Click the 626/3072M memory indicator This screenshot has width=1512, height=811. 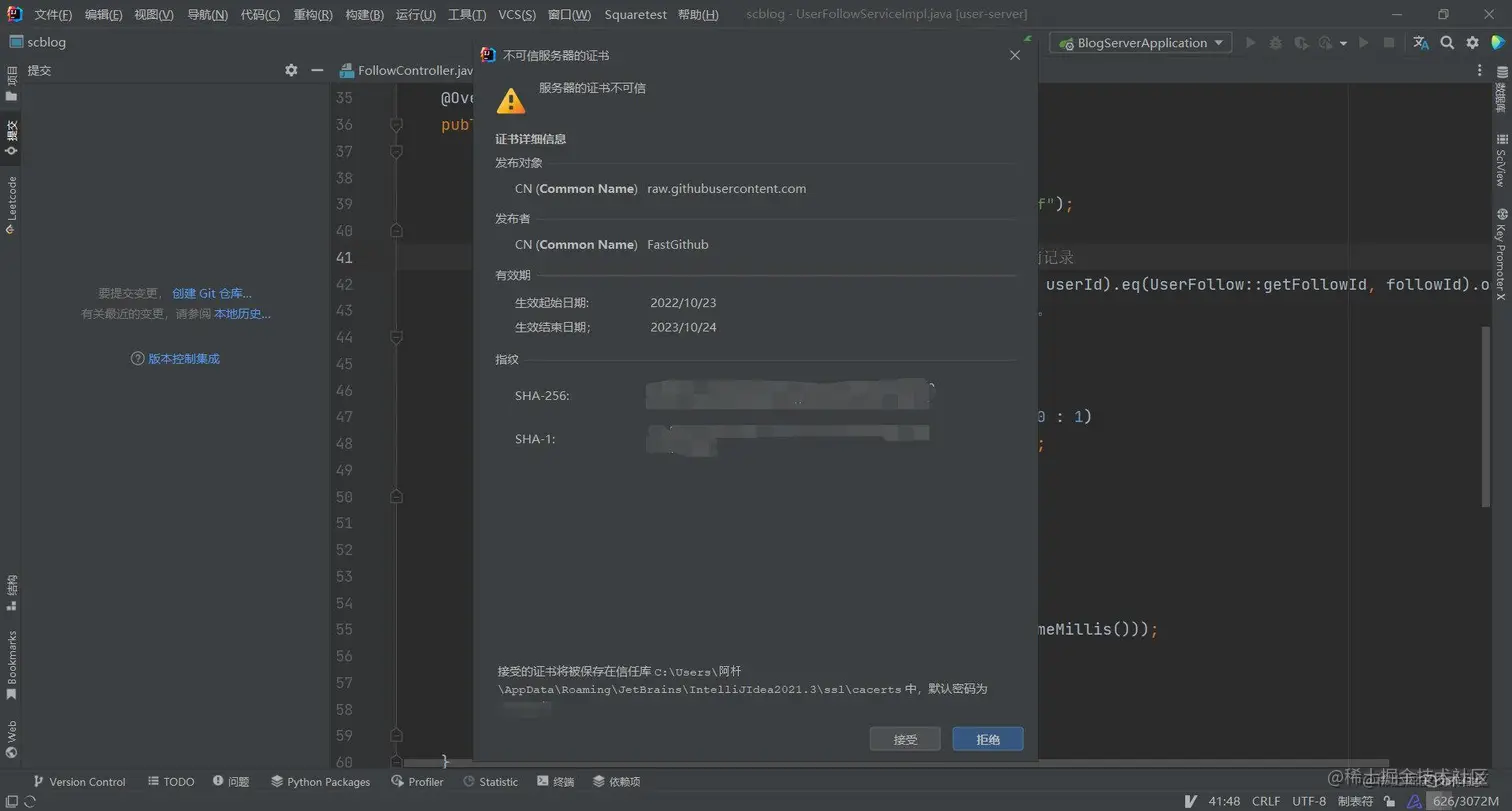tap(1466, 801)
